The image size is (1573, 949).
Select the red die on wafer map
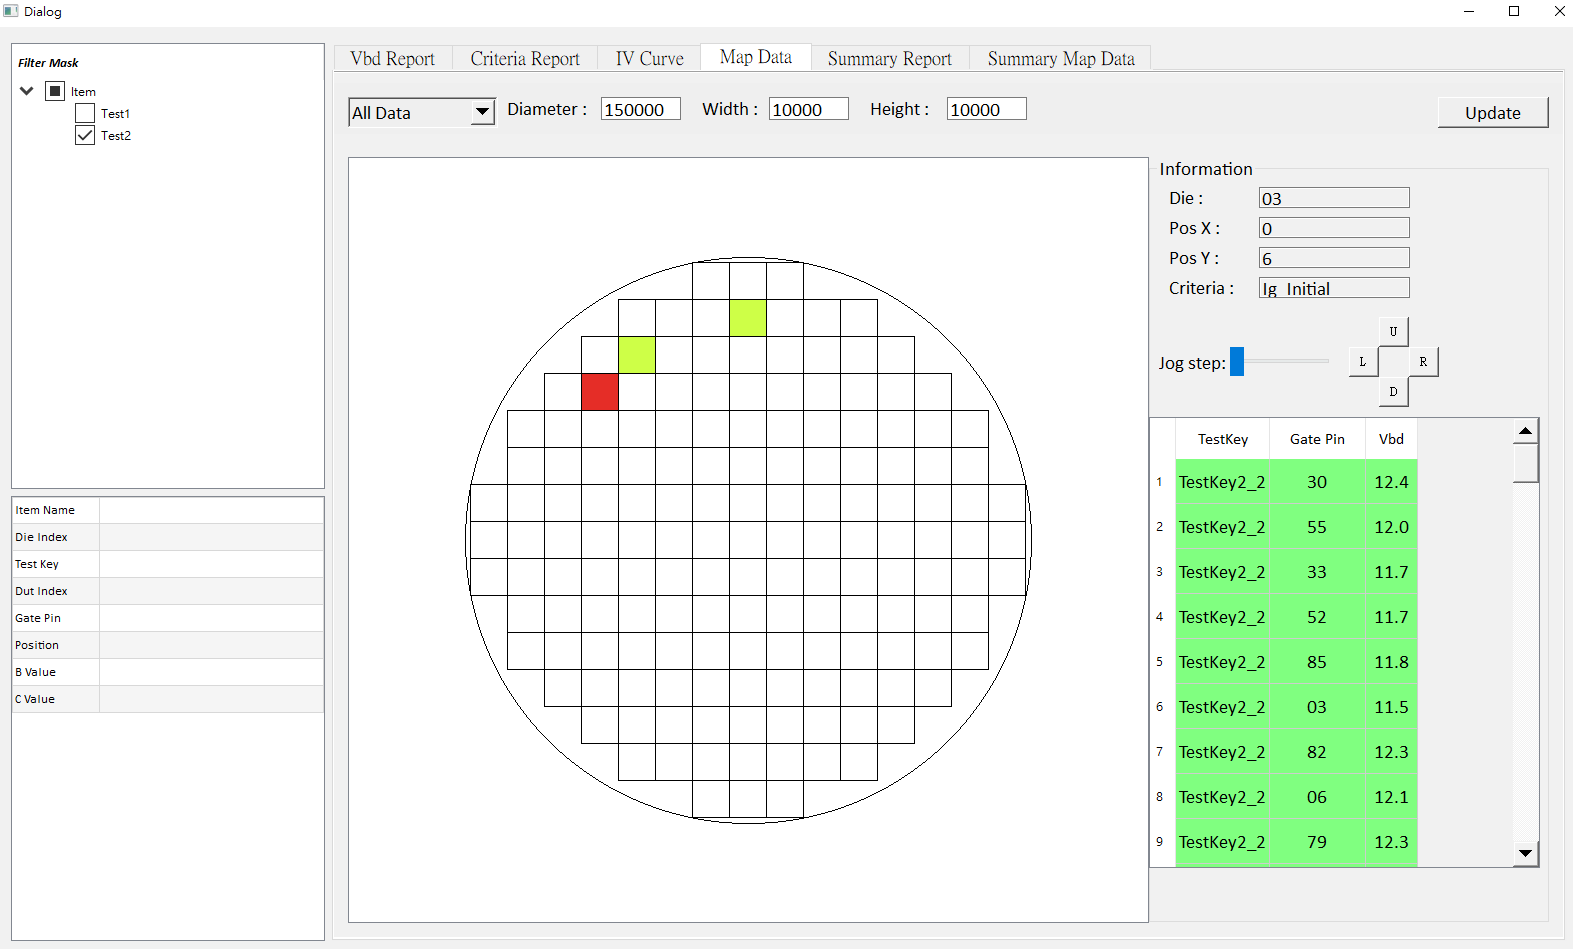click(x=600, y=392)
